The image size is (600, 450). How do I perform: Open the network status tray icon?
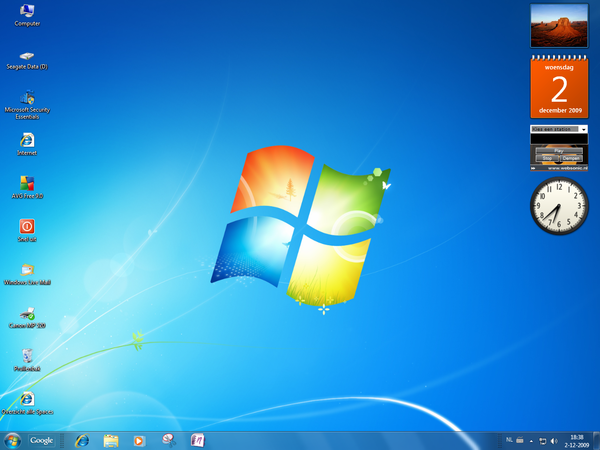542,441
